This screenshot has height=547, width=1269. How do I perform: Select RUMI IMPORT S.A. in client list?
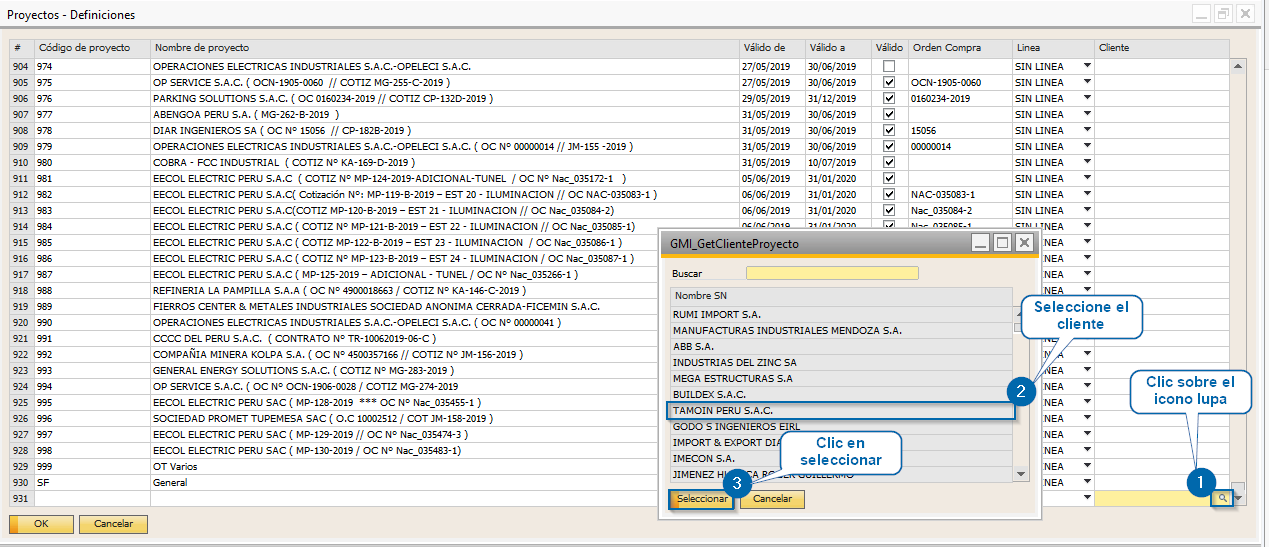[842, 314]
